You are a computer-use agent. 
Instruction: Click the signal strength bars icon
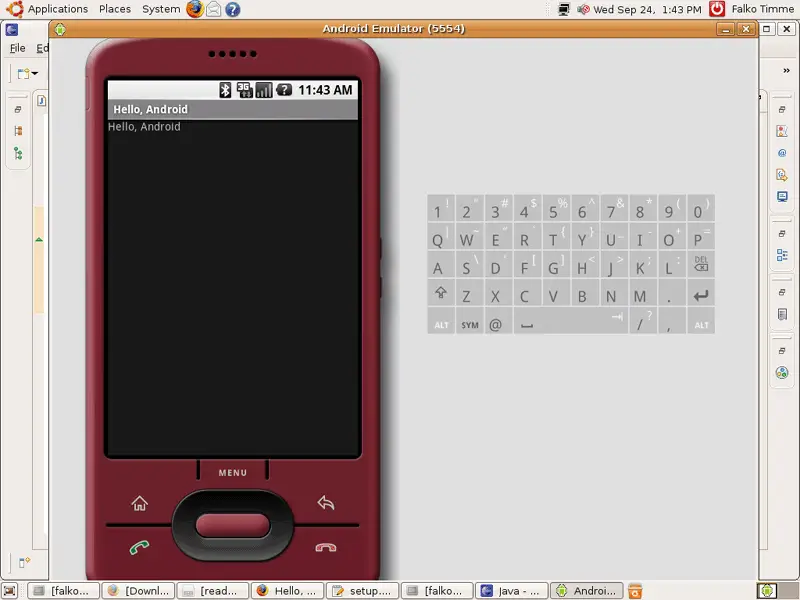pos(264,90)
